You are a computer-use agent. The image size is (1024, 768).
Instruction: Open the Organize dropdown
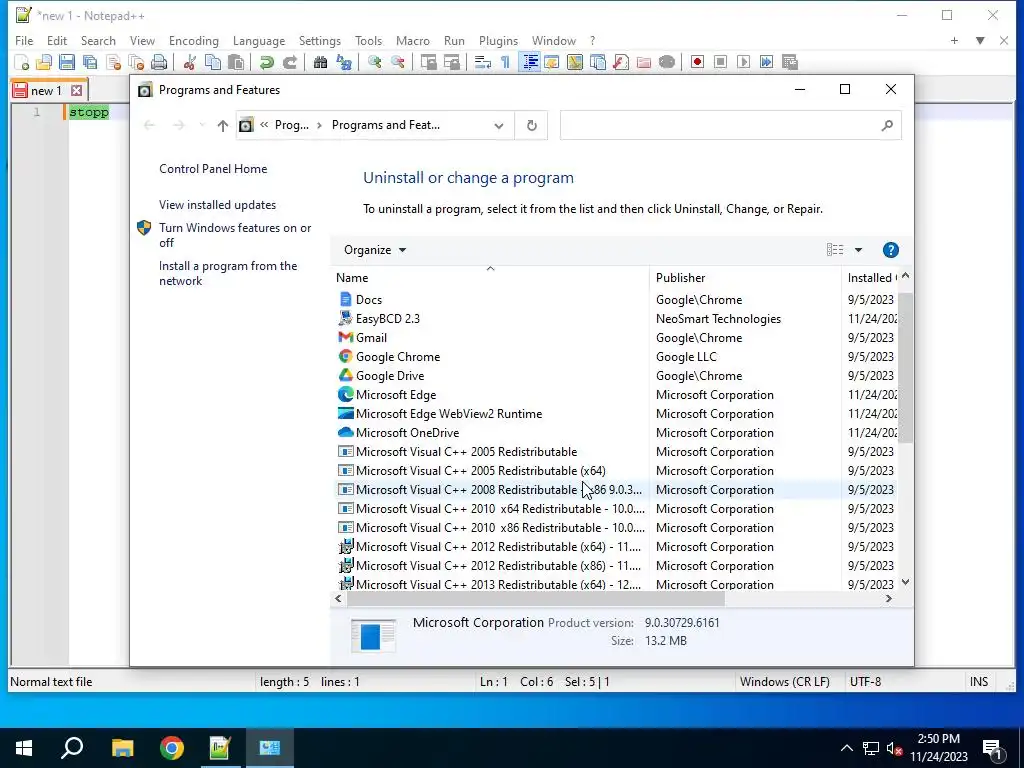tap(375, 250)
